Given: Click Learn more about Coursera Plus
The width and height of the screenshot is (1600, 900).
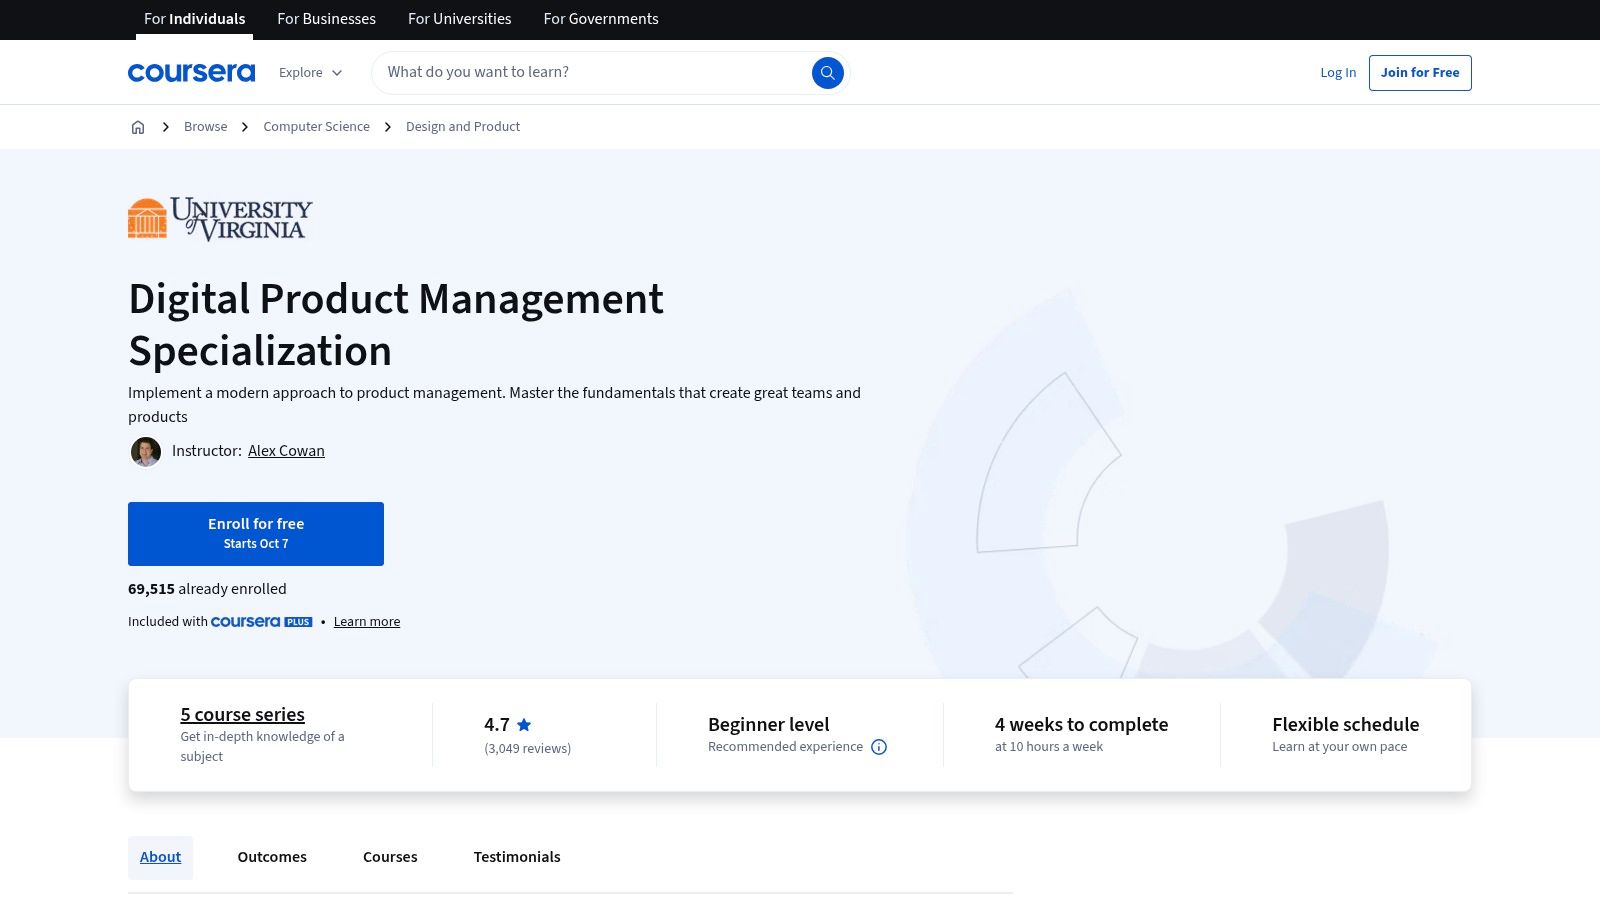Looking at the screenshot, I should [x=366, y=621].
